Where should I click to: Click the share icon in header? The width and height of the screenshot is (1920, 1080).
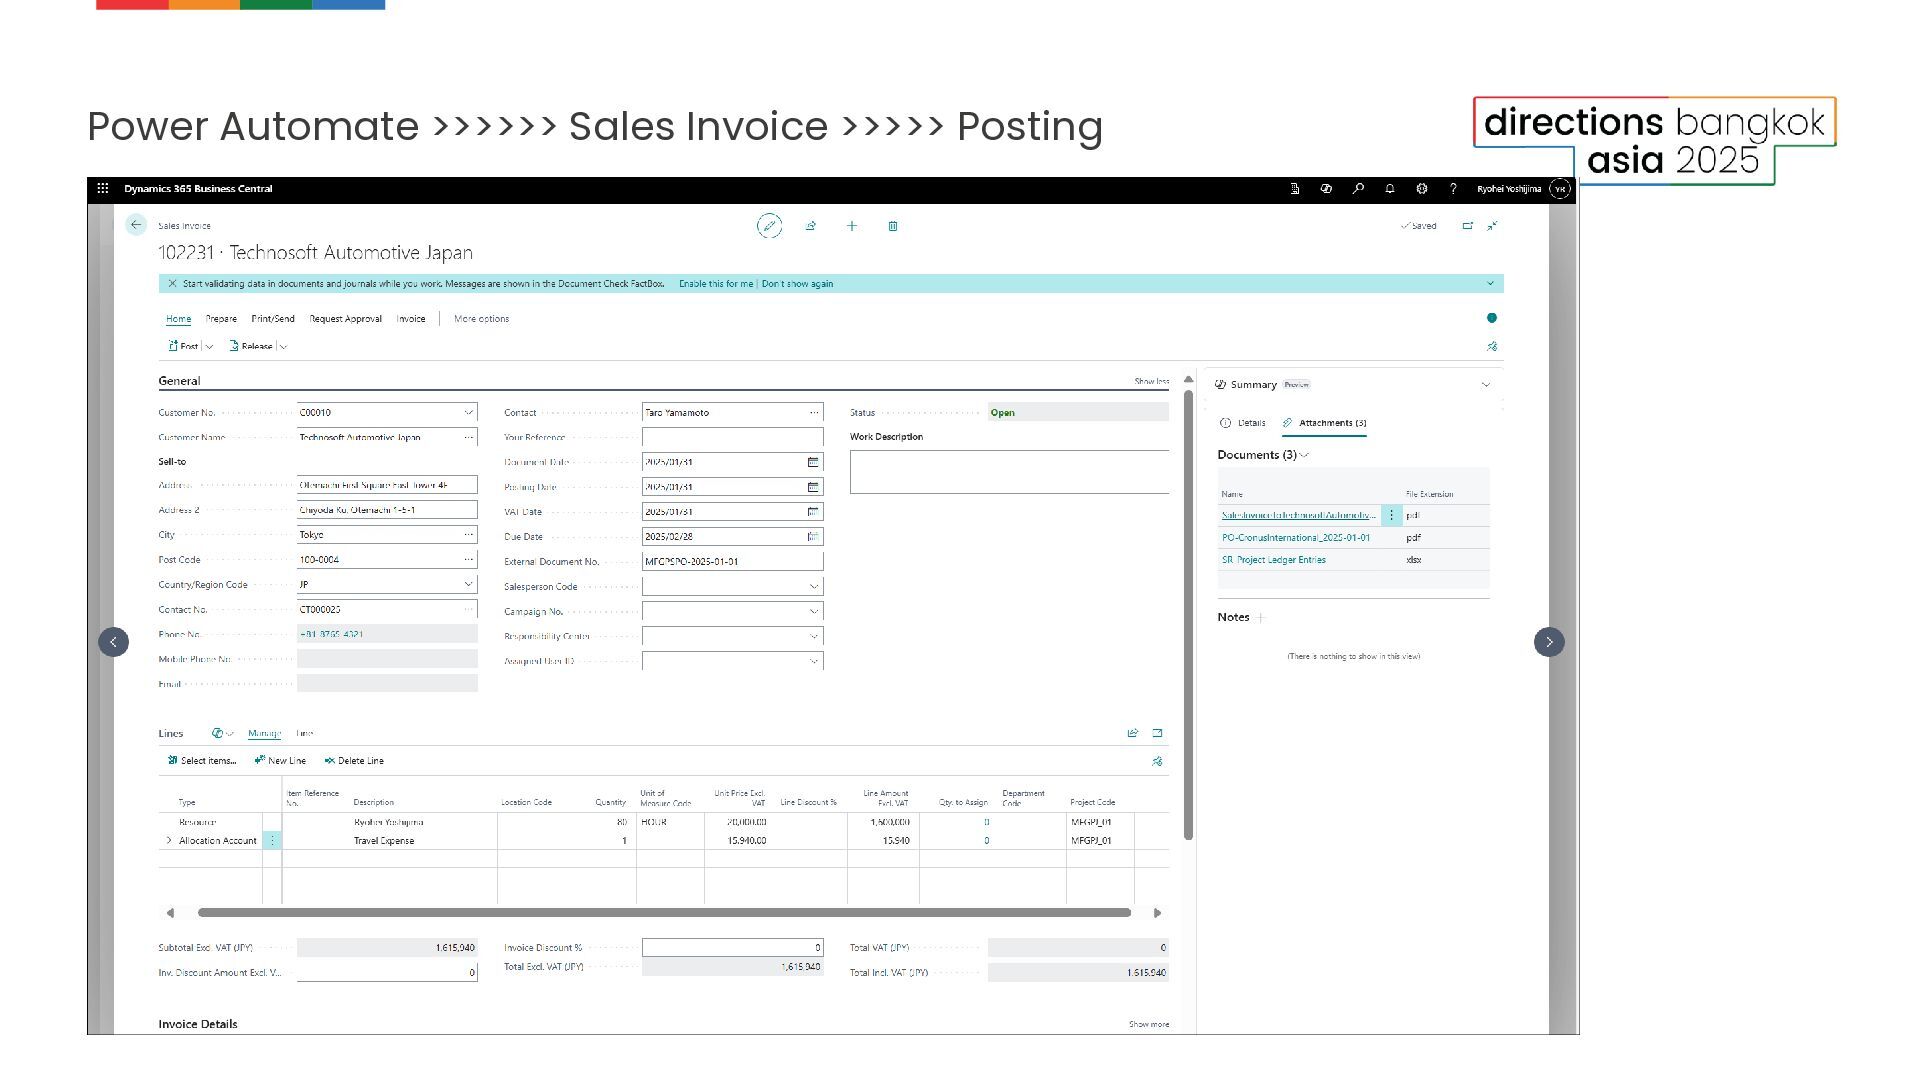point(811,226)
